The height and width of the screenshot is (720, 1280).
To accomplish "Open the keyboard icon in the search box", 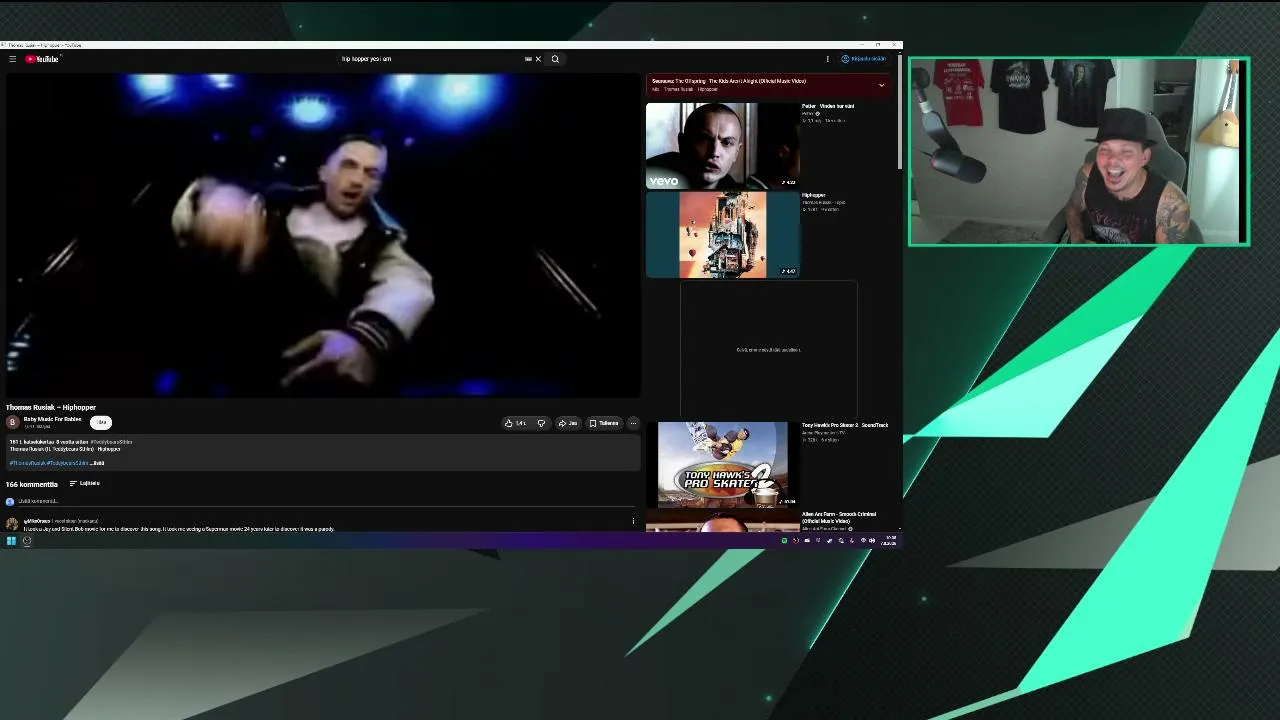I will click(x=528, y=59).
